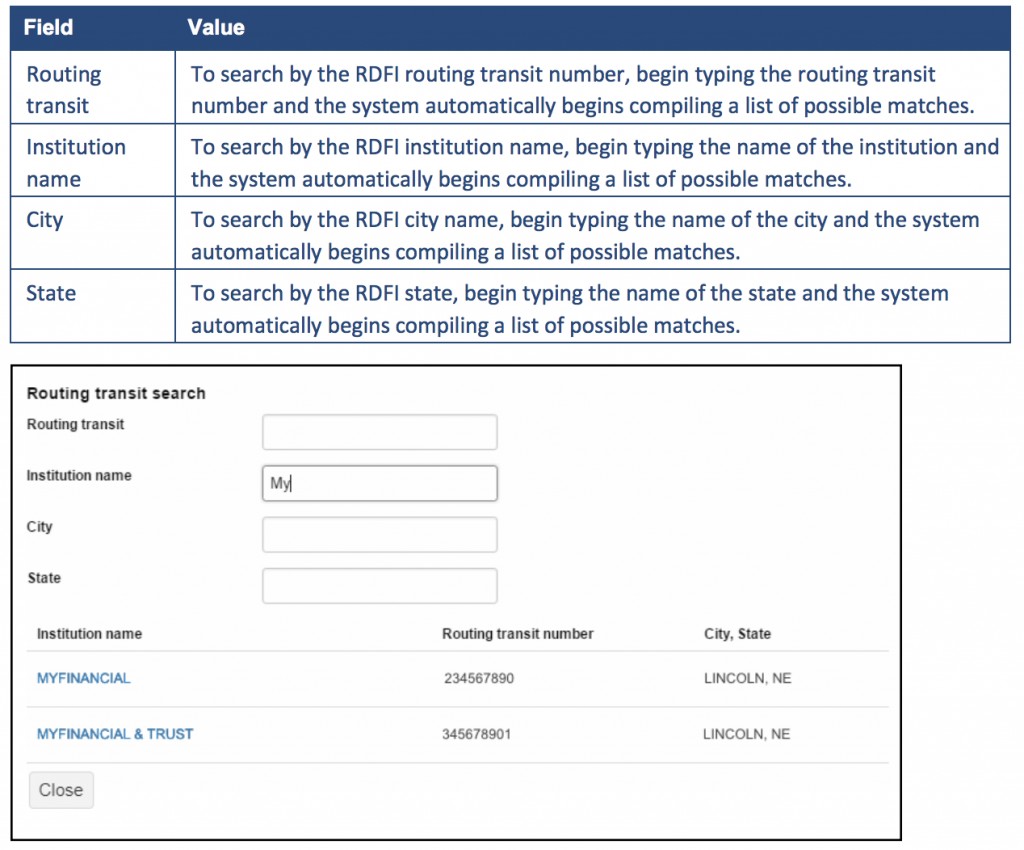The width and height of the screenshot is (1024, 850).
Task: Click routing number 345678901
Action: tap(476, 734)
